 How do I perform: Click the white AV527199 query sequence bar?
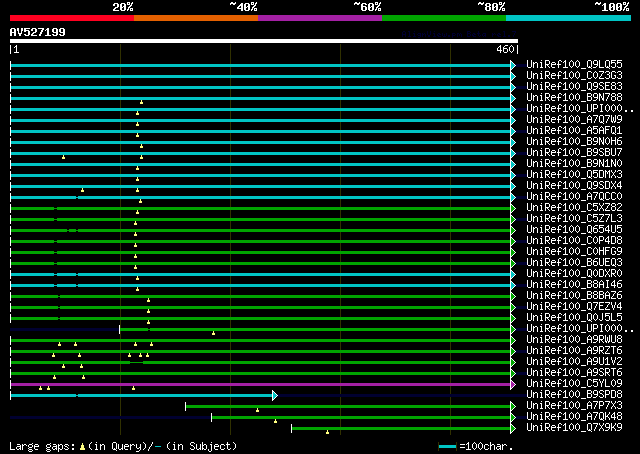click(263, 41)
